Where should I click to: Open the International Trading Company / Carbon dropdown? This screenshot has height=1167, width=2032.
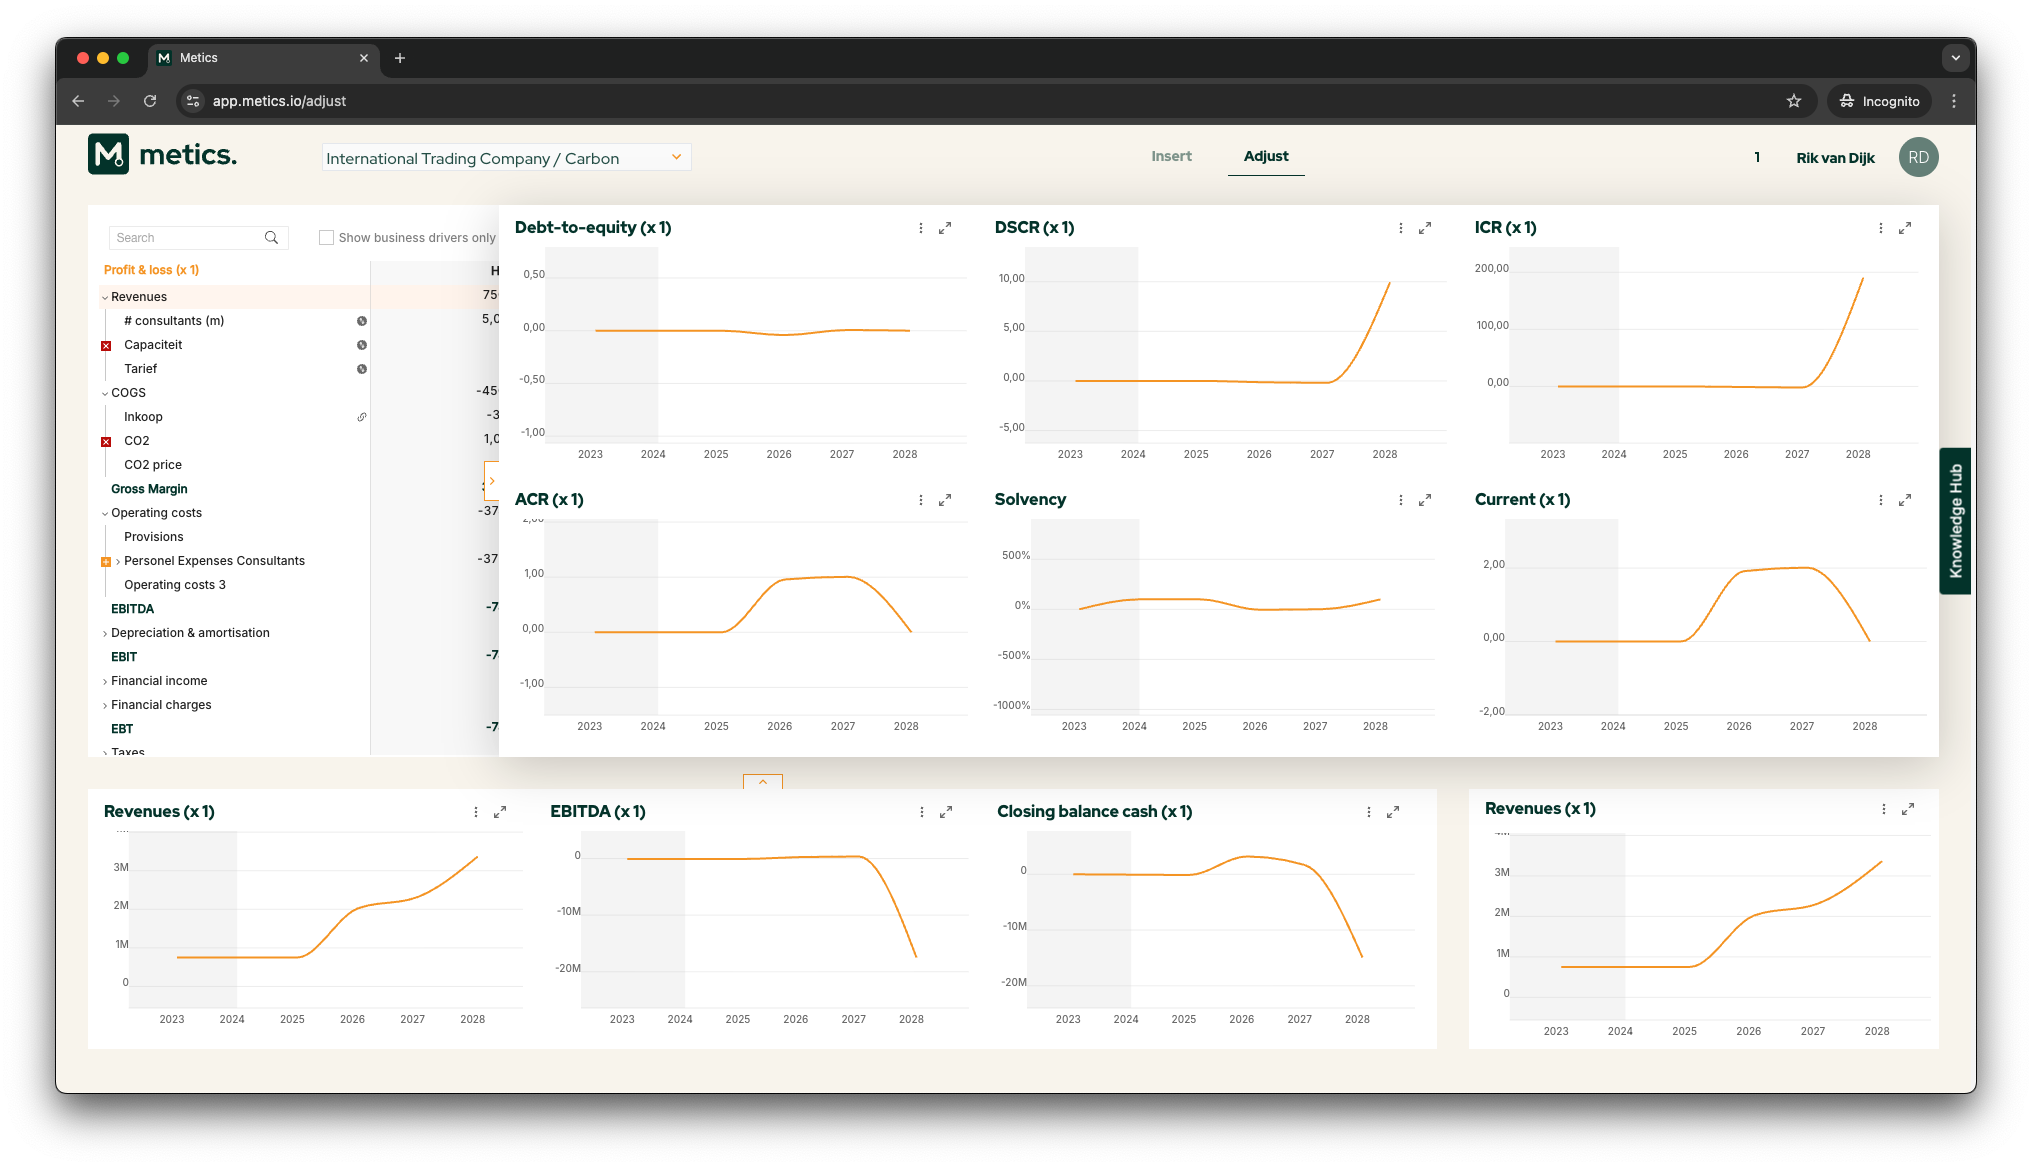pos(506,158)
